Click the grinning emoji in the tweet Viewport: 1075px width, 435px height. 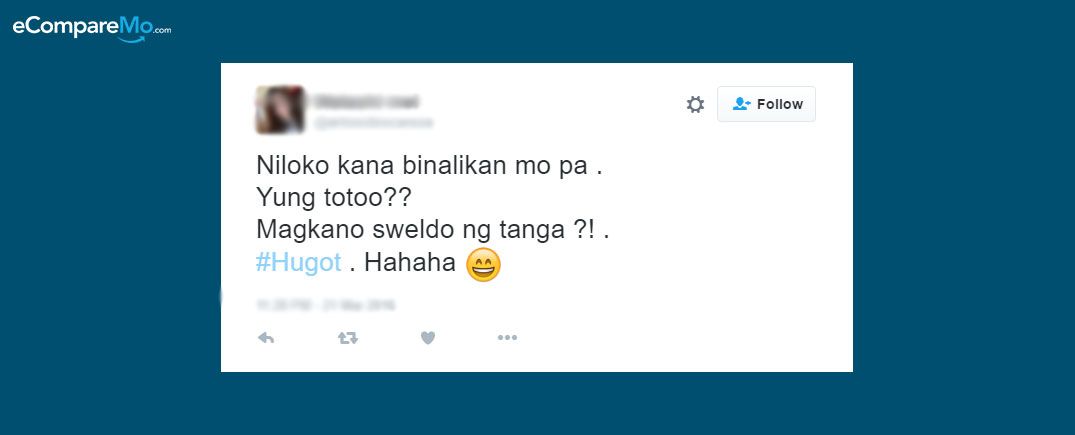click(x=483, y=265)
